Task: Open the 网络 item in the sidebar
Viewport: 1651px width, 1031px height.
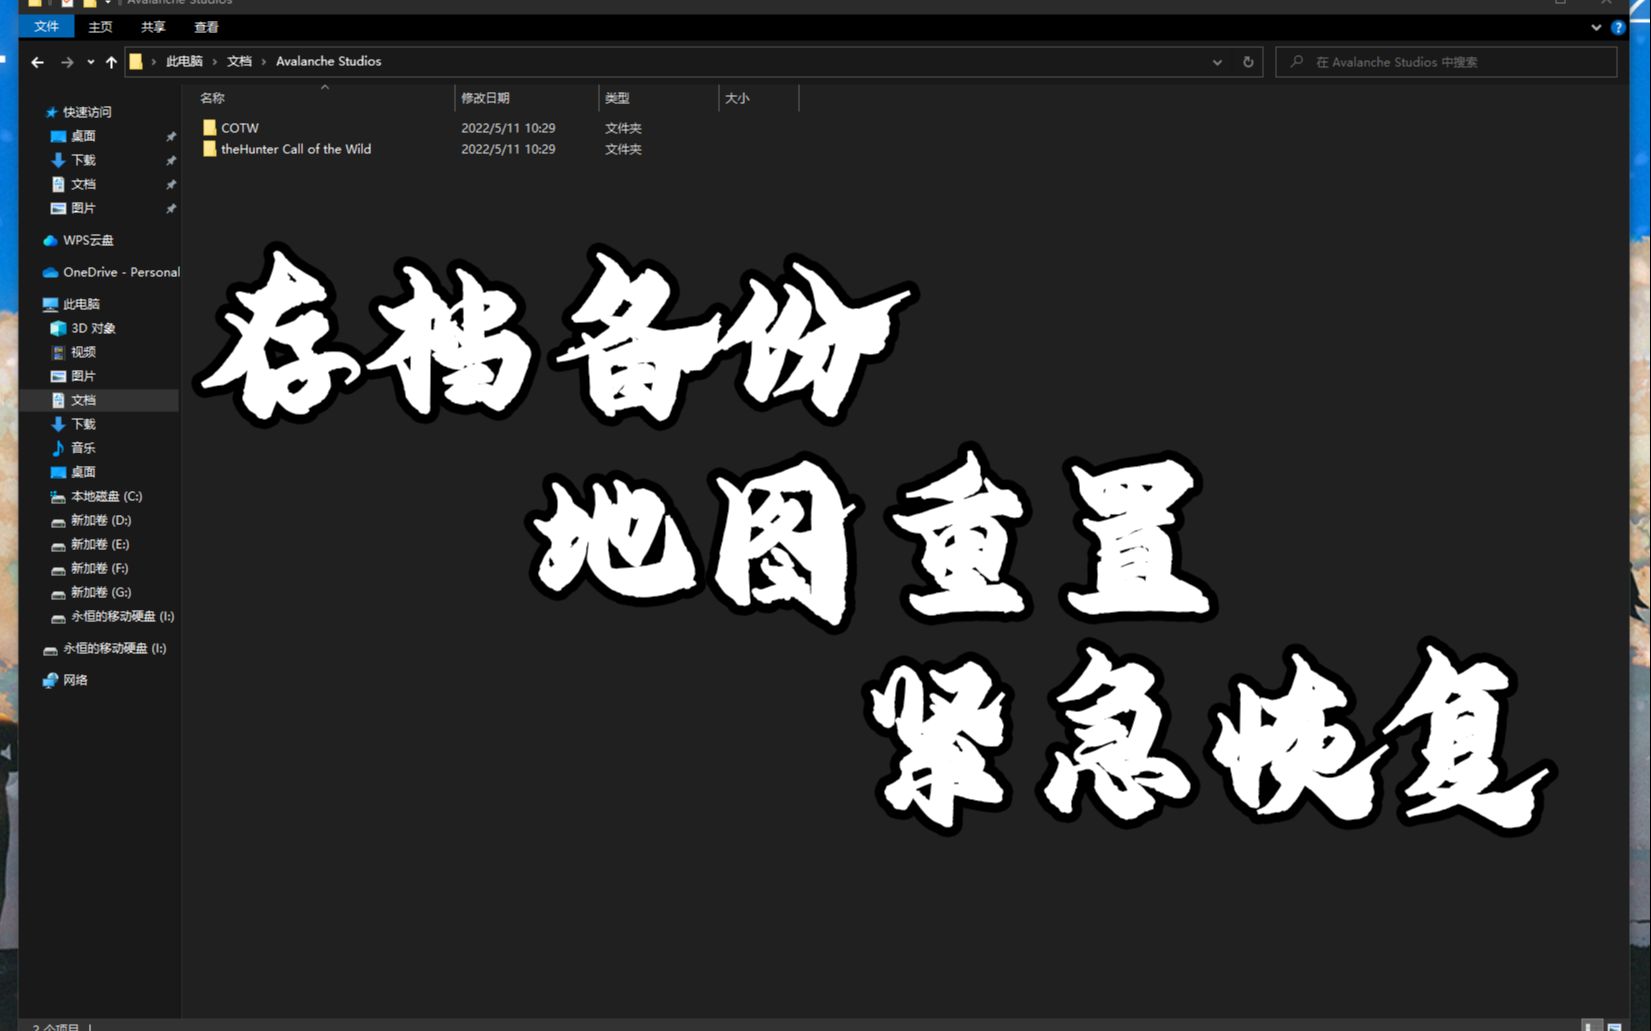Action: 74,680
